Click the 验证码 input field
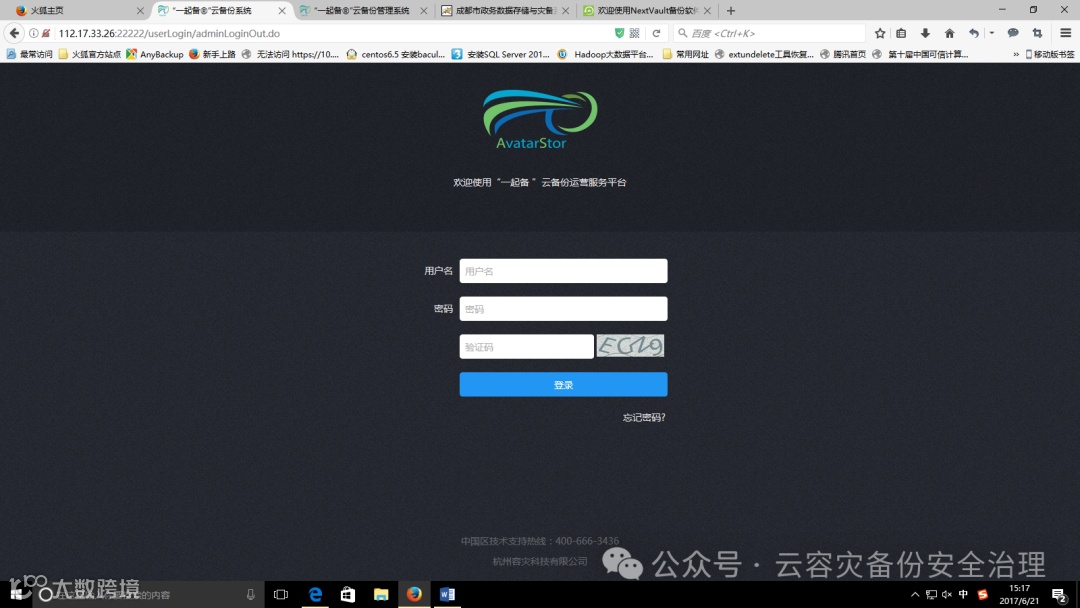This screenshot has width=1080, height=608. click(x=526, y=346)
